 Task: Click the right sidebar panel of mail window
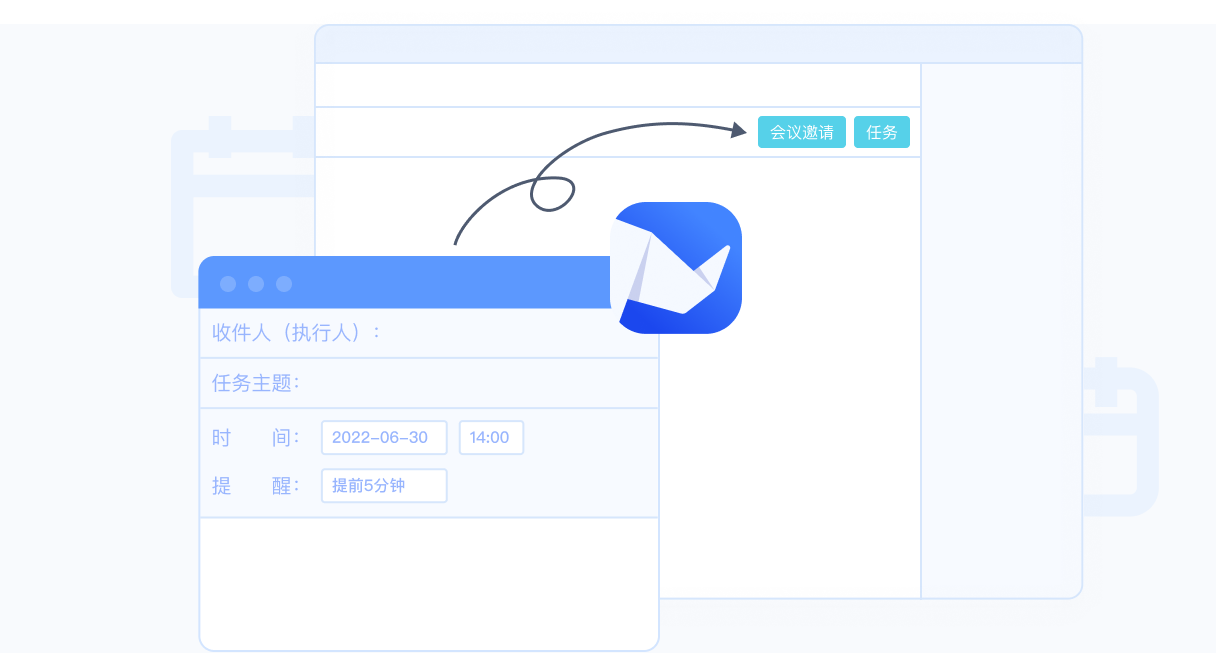click(1001, 330)
